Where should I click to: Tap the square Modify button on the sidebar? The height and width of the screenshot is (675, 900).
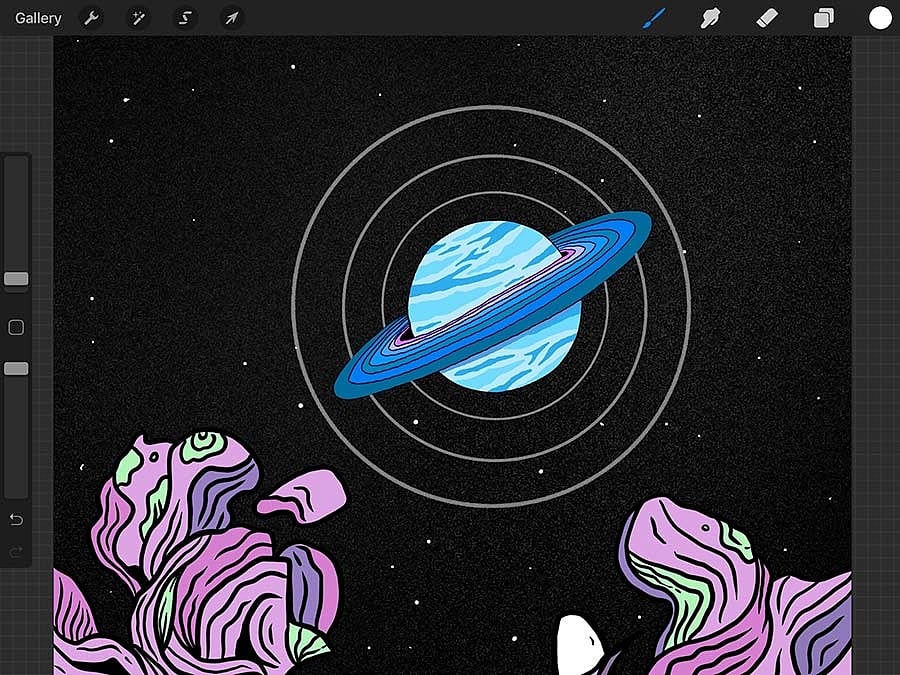15,327
